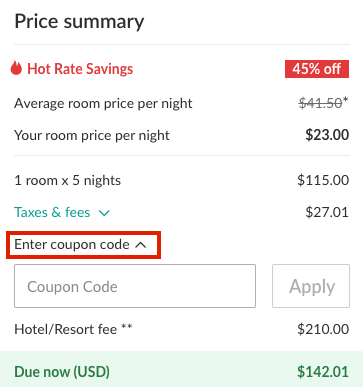Open the Taxes & fees breakdown link
Image resolution: width=363 pixels, height=387 pixels.
point(52,212)
